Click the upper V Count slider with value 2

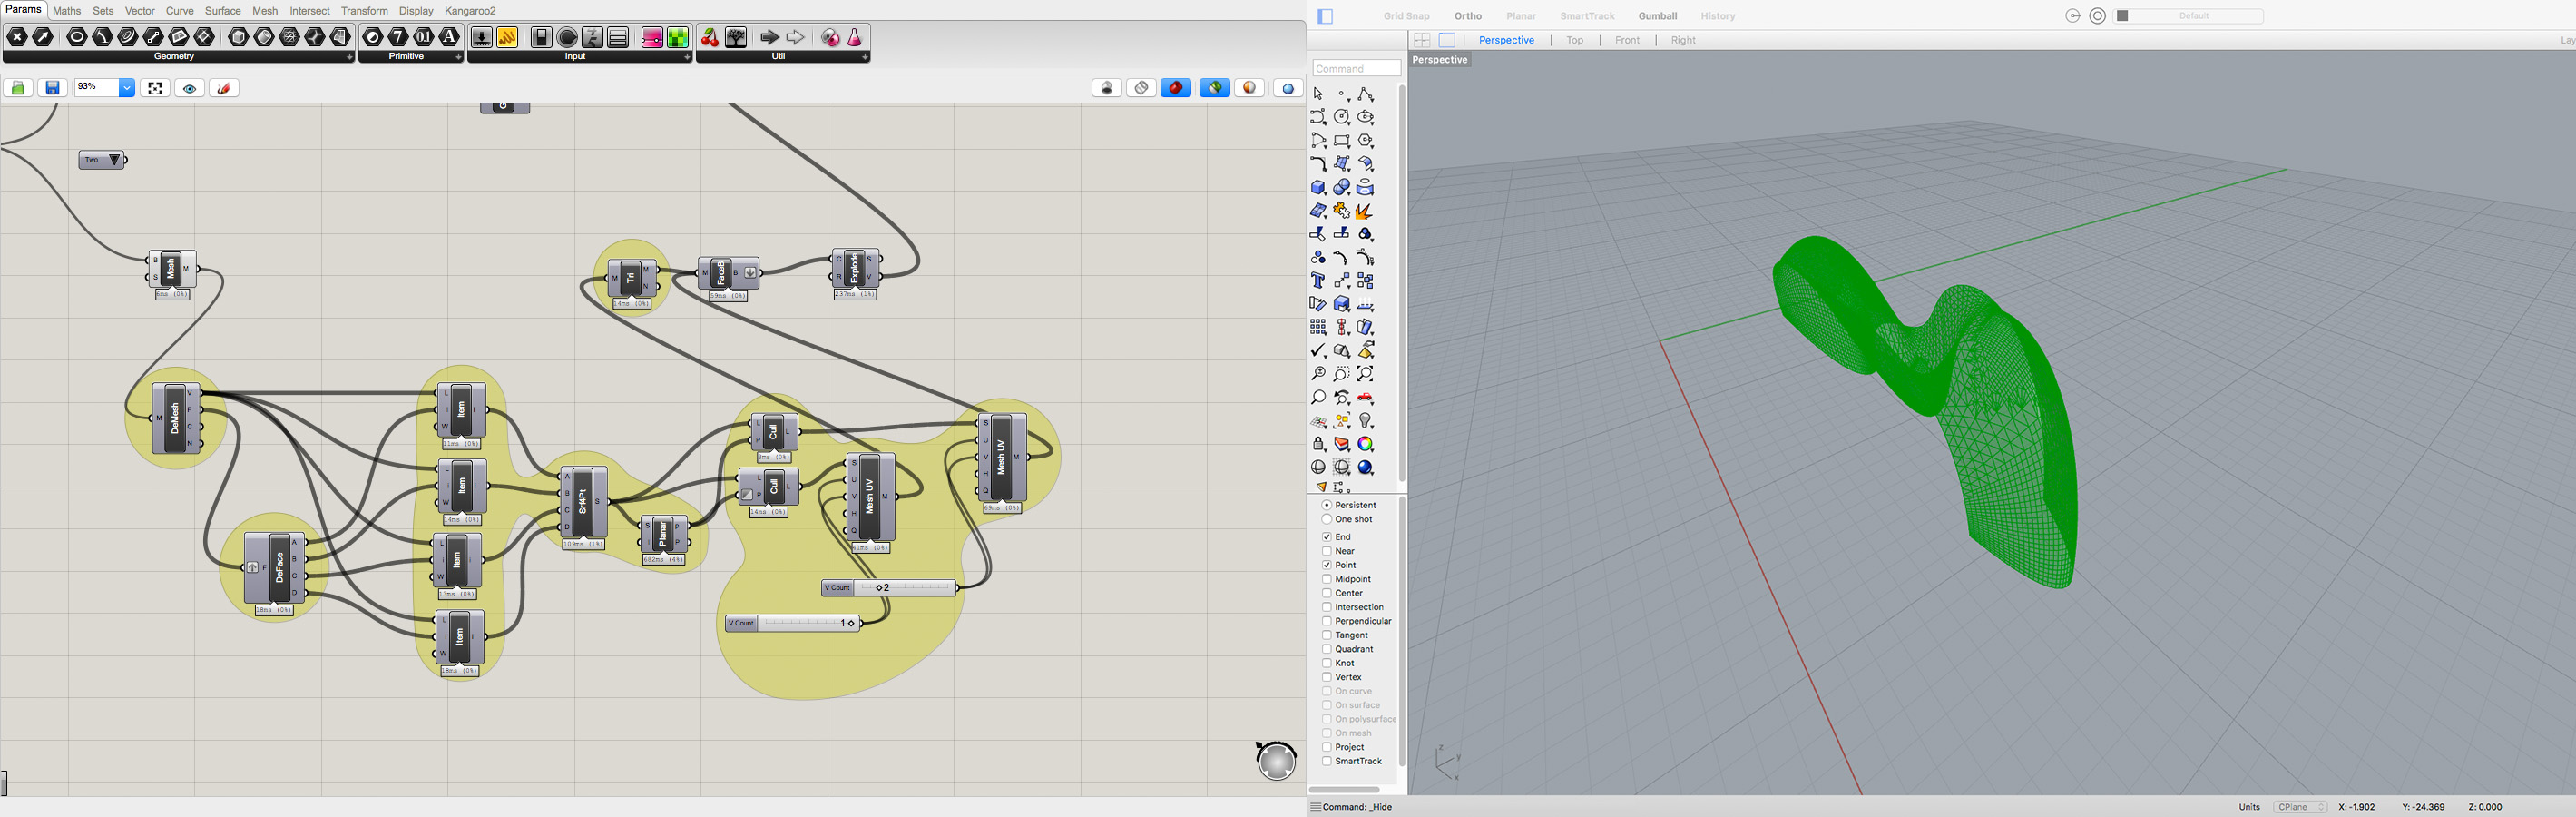tap(889, 588)
